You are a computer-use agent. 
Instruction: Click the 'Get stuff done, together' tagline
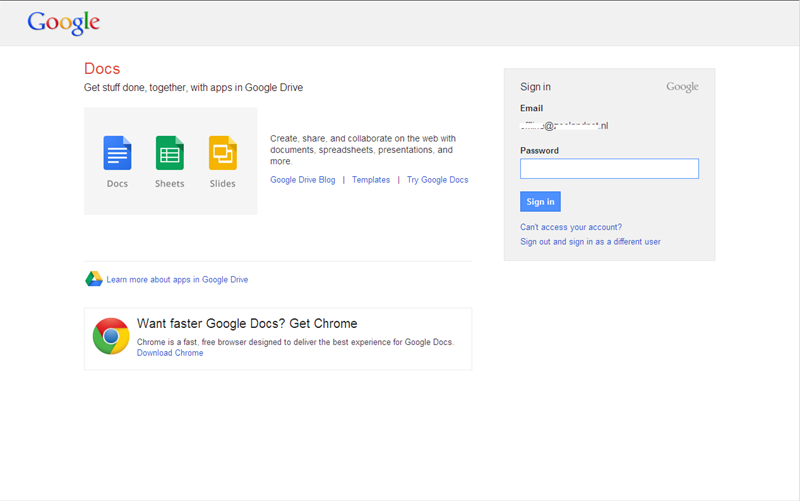pos(193,88)
